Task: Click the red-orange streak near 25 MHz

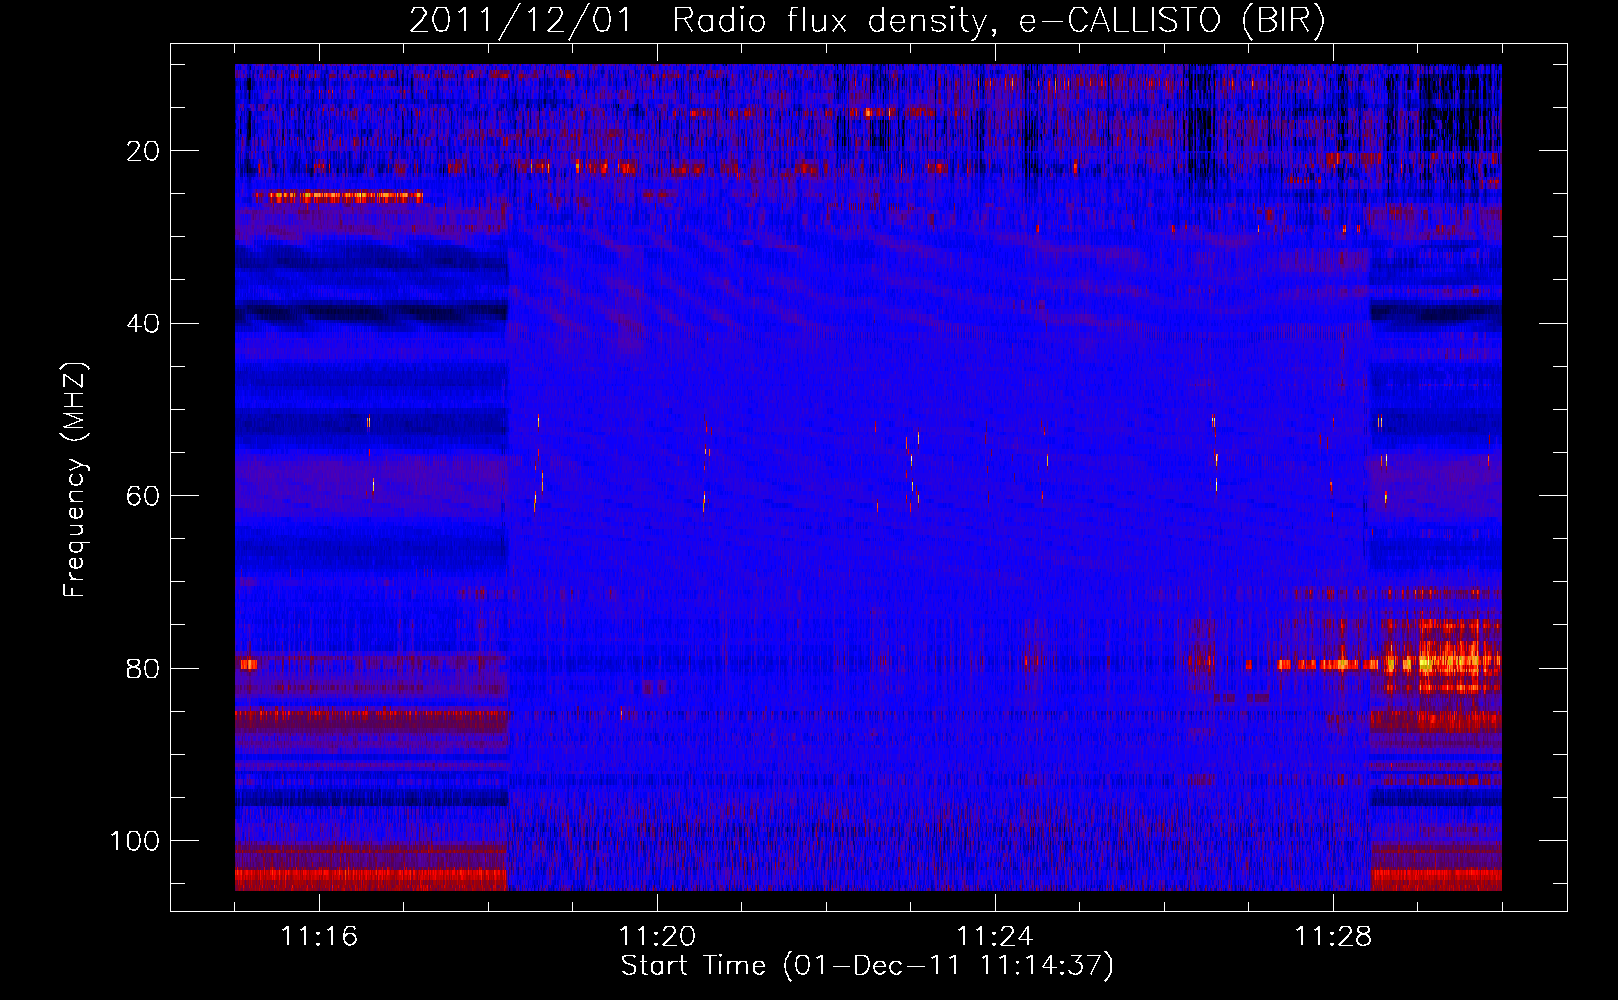Action: click(339, 198)
